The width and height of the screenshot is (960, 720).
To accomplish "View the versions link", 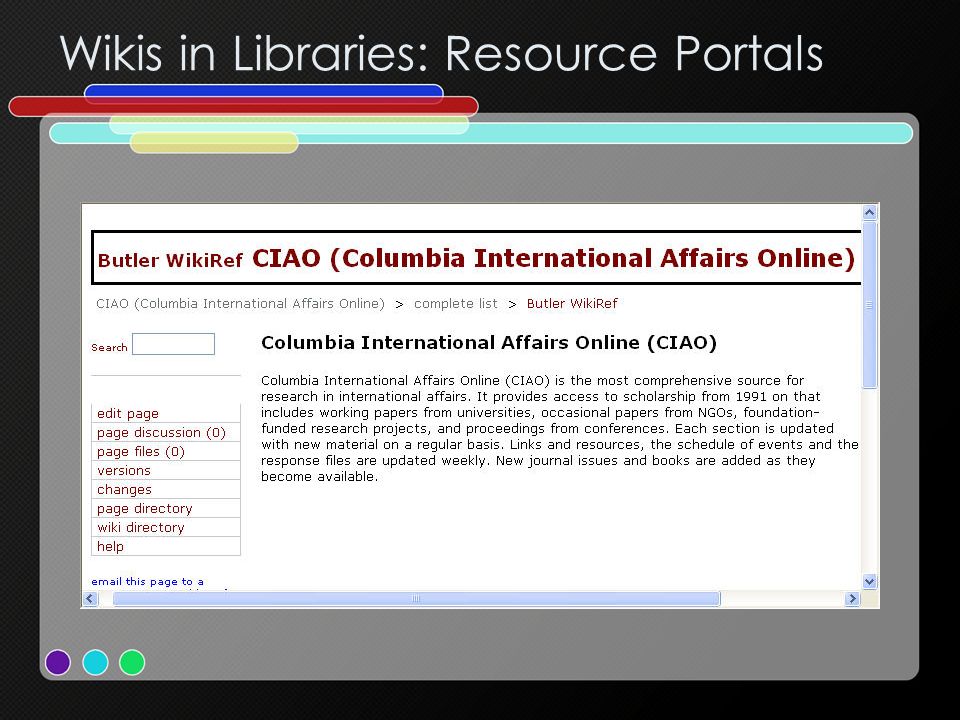I will pos(124,471).
